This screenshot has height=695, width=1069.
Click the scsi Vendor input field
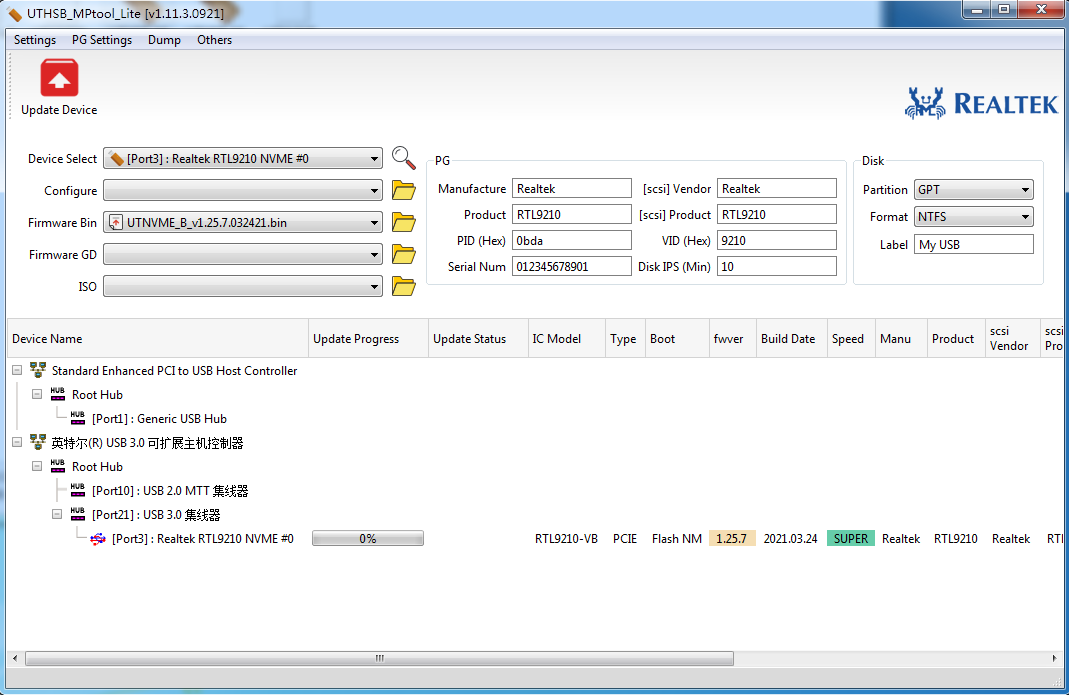[777, 189]
